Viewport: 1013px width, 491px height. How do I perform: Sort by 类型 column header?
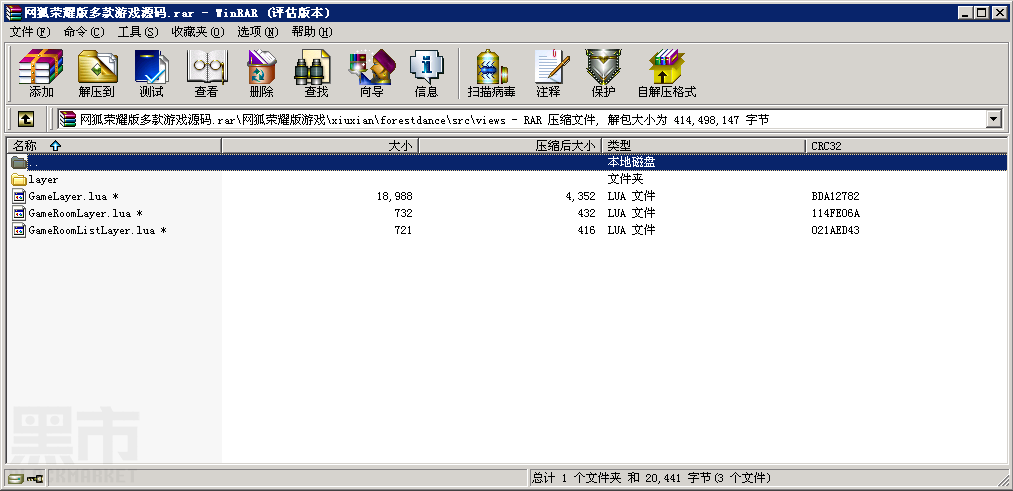(x=704, y=146)
